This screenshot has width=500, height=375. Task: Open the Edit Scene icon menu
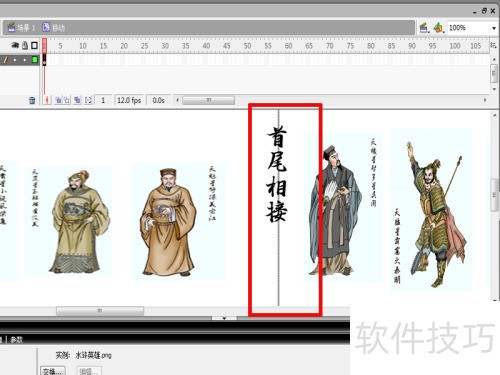coord(424,28)
